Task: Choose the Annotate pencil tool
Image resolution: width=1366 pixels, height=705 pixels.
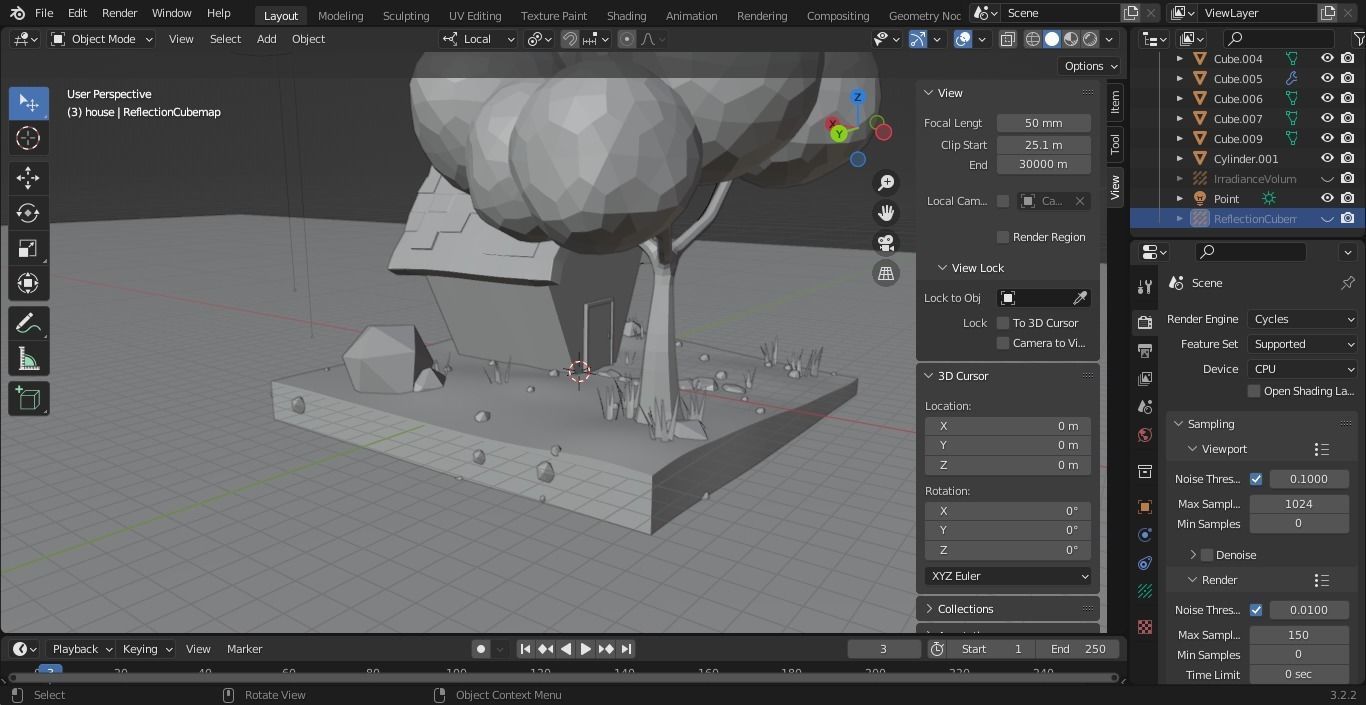Action: [28, 324]
